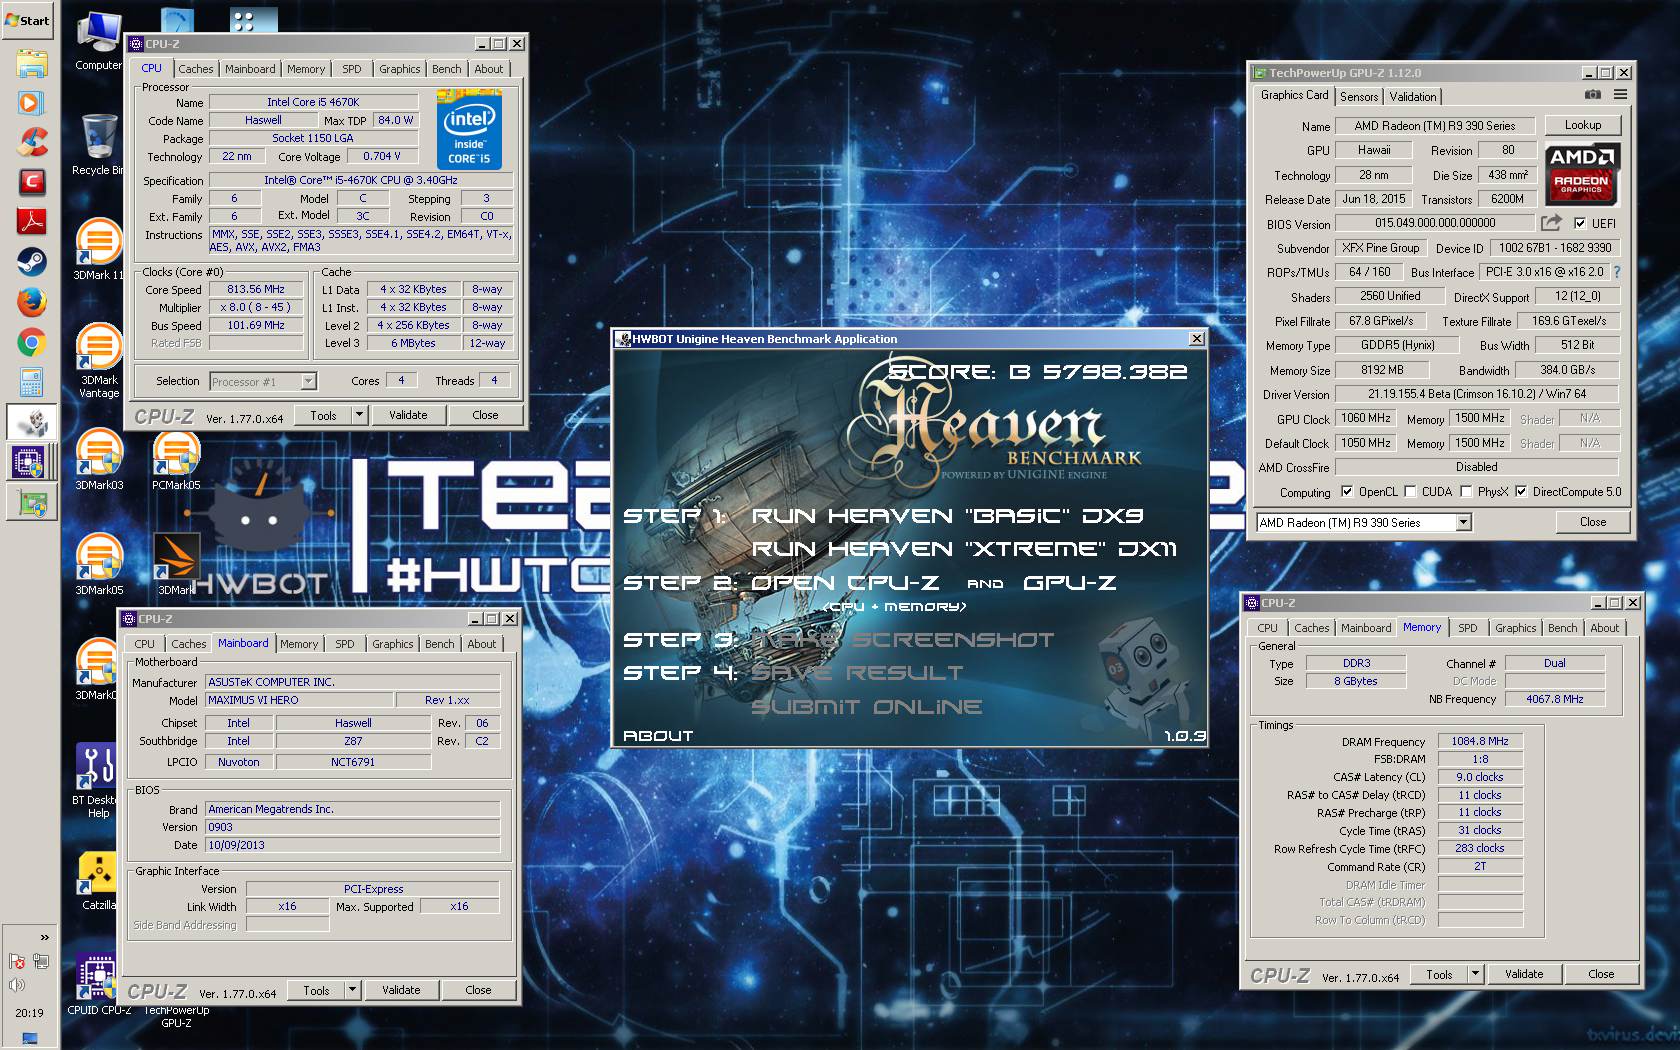Image resolution: width=1680 pixels, height=1050 pixels.
Task: Expand Tools arrow in CPU-Z motherboard window
Action: click(352, 990)
